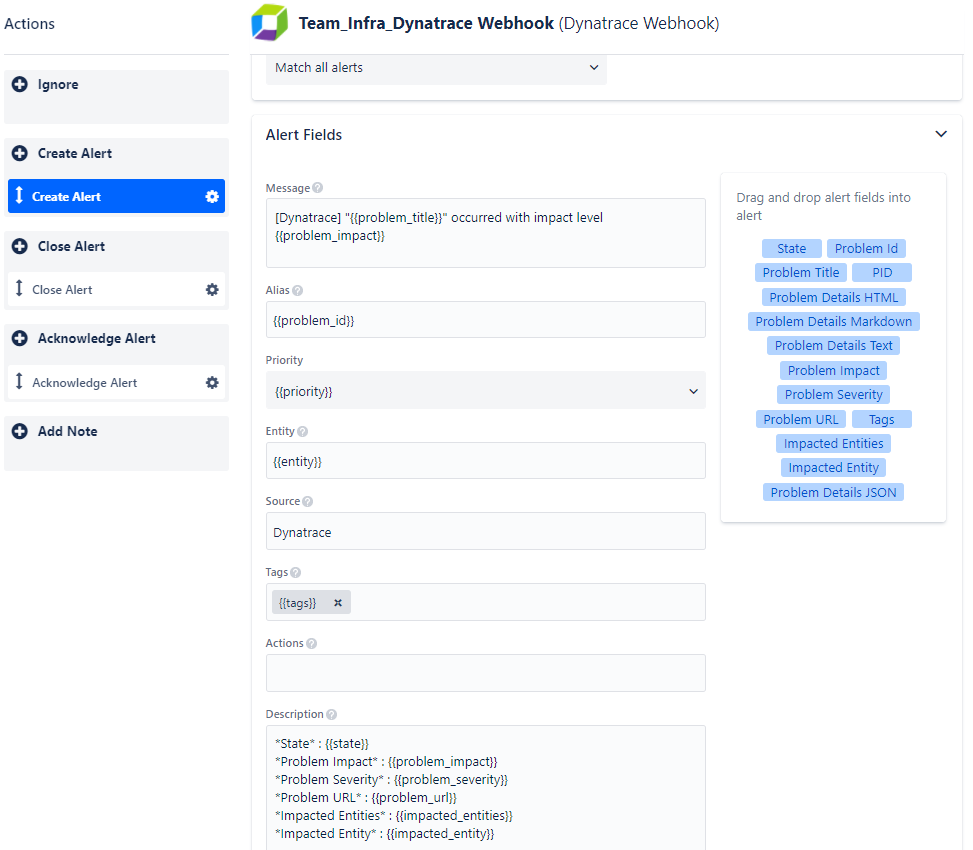Open help tooltip for Actions field

tap(312, 643)
